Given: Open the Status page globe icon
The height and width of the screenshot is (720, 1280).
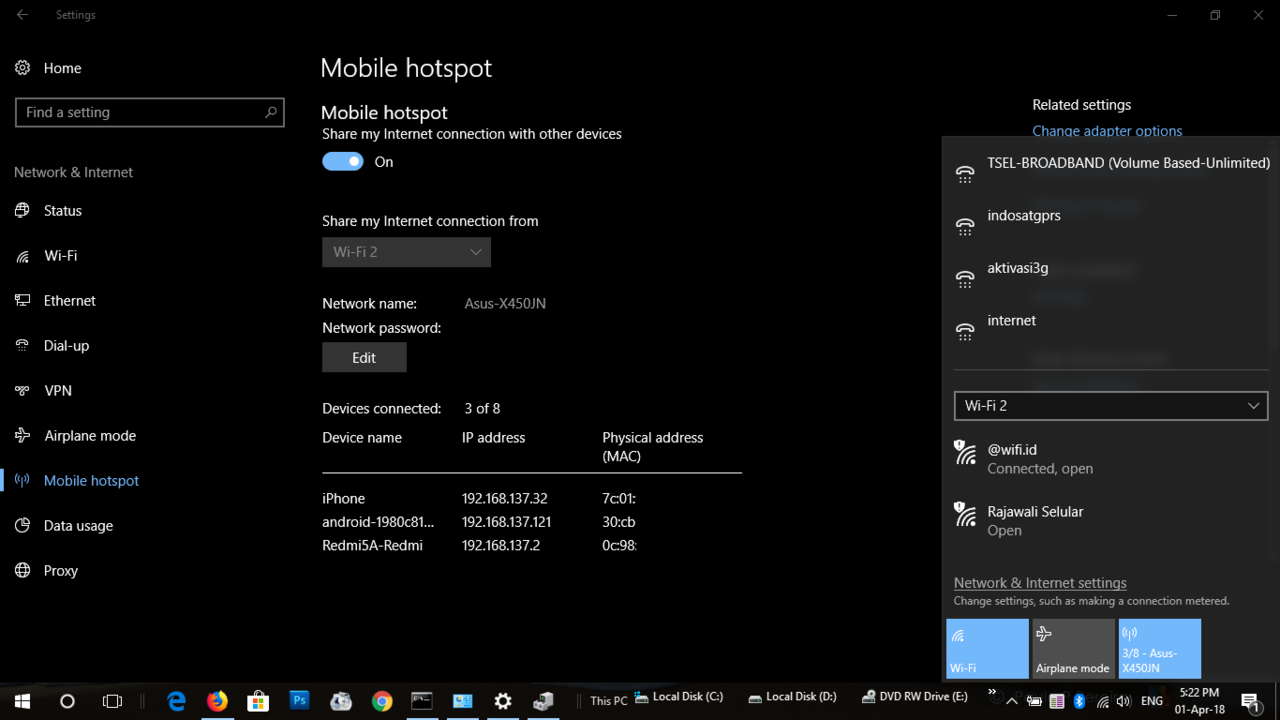Looking at the screenshot, I should 22,211.
